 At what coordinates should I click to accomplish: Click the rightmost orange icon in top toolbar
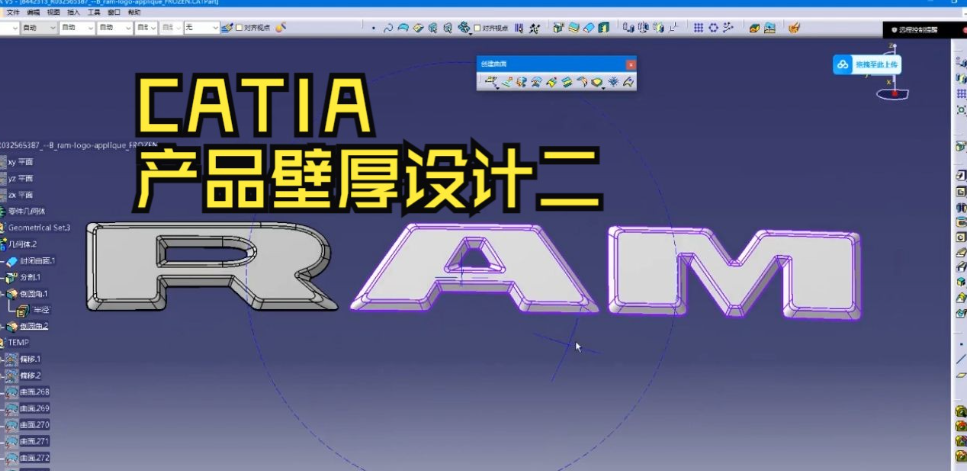pyautogui.click(x=793, y=28)
